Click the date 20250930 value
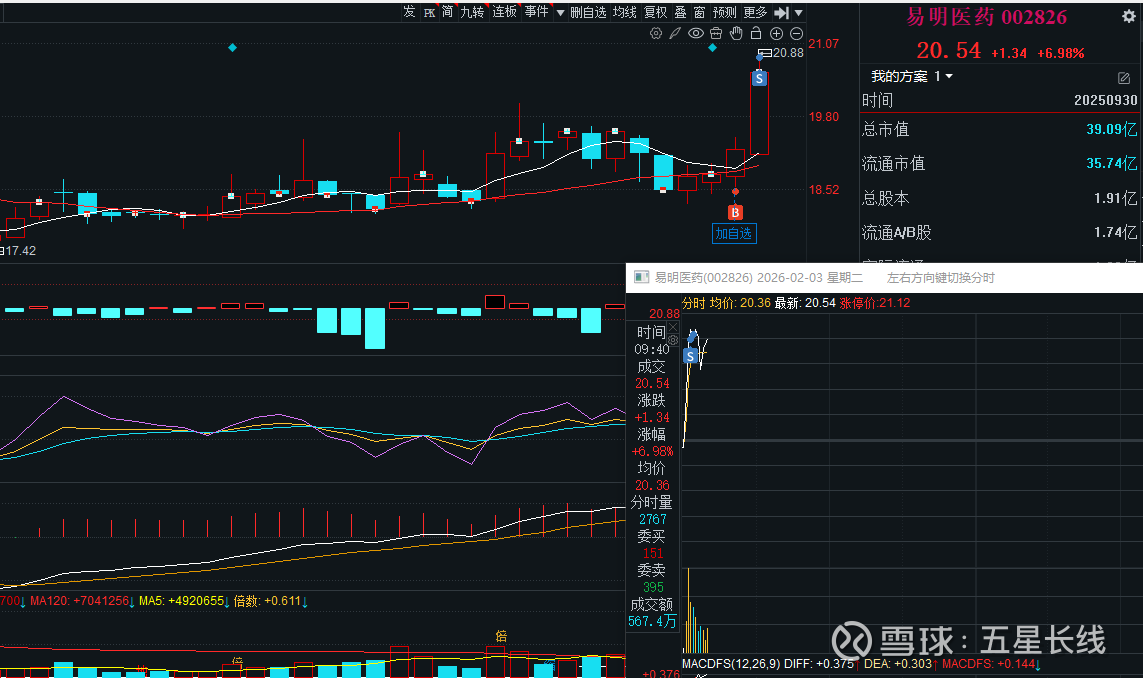The width and height of the screenshot is (1143, 678). point(1105,101)
